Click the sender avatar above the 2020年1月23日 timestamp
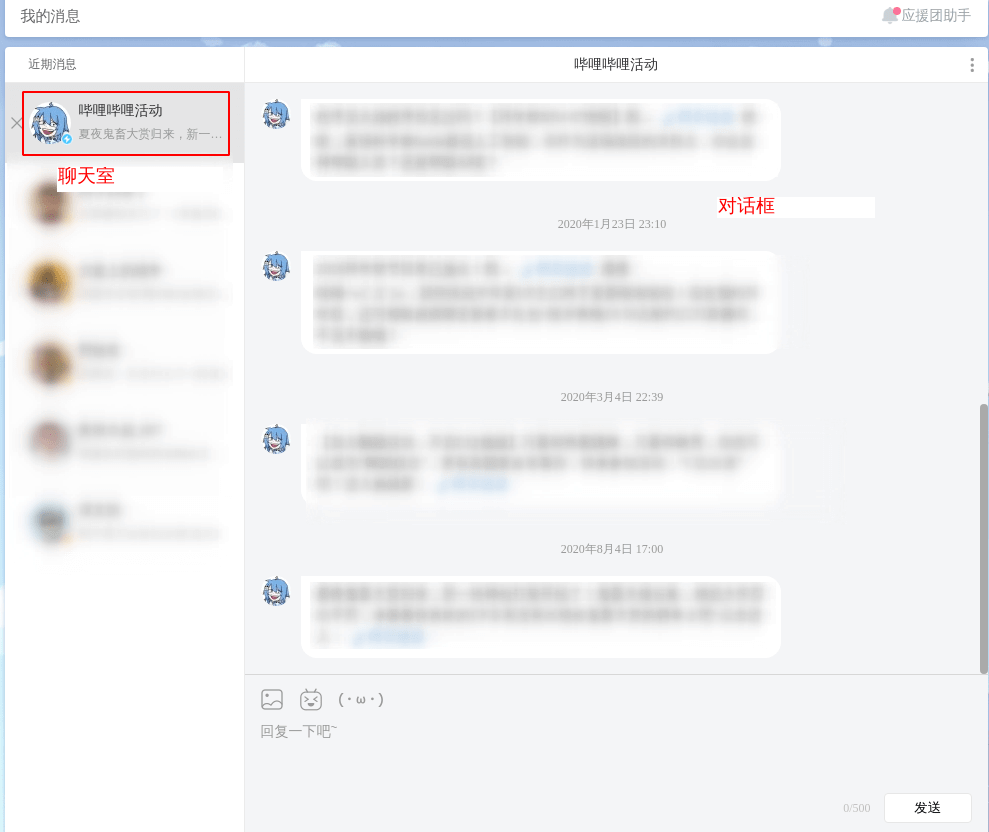Viewport: 989px width, 832px height. [x=276, y=115]
